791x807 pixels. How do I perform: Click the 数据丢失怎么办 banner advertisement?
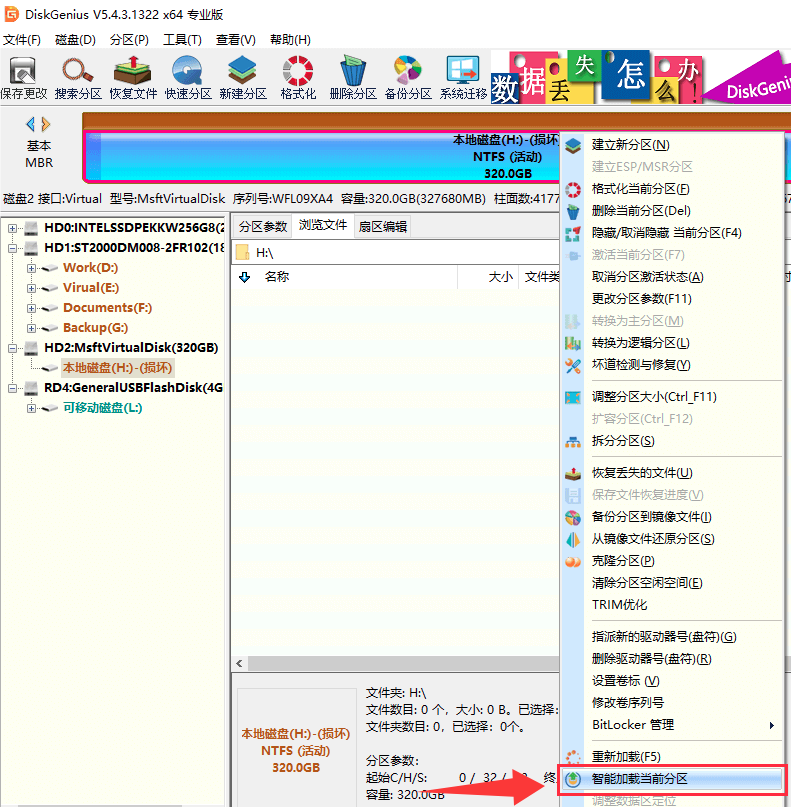[641, 77]
